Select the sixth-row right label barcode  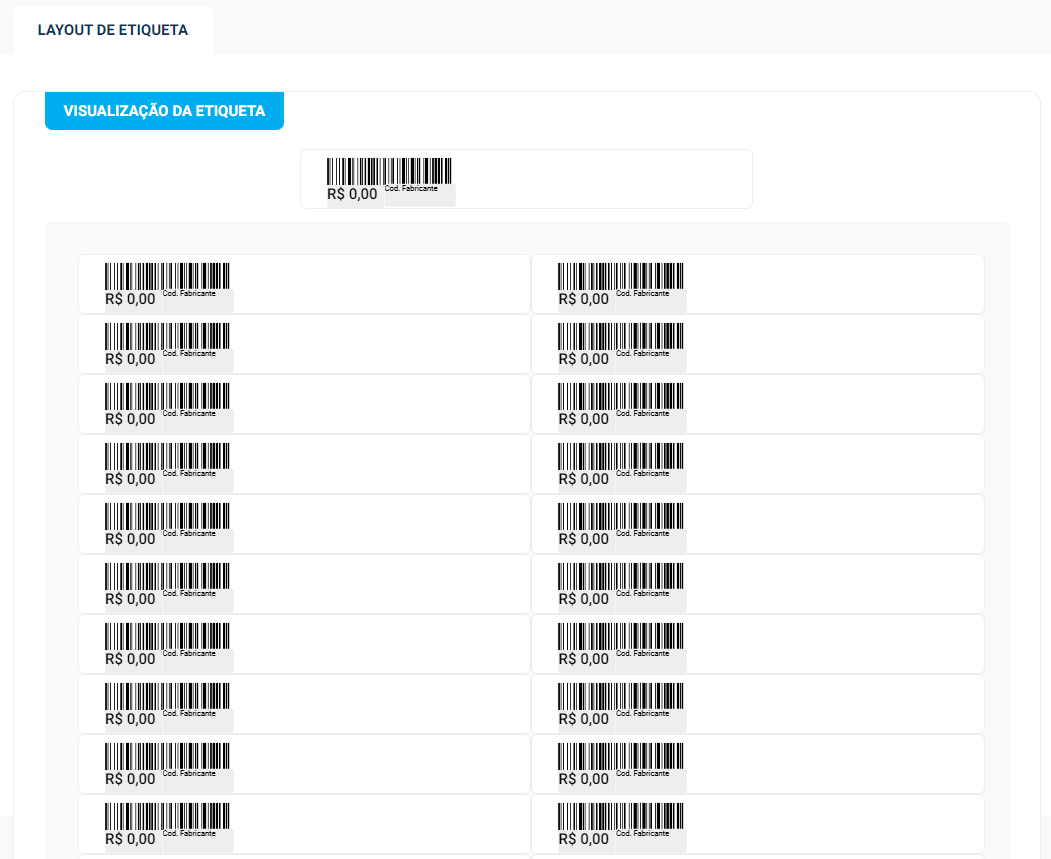tap(620, 575)
